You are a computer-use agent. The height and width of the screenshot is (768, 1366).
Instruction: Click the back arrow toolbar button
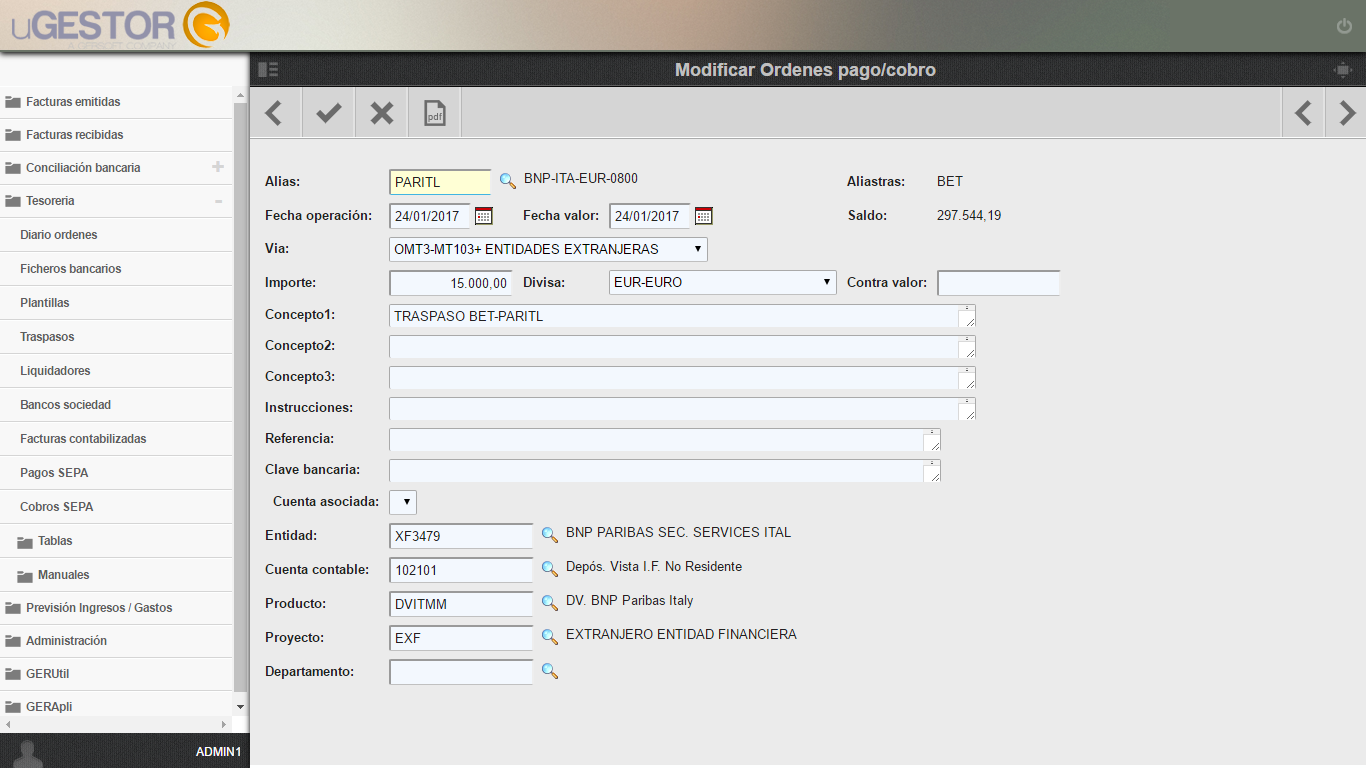tap(274, 113)
